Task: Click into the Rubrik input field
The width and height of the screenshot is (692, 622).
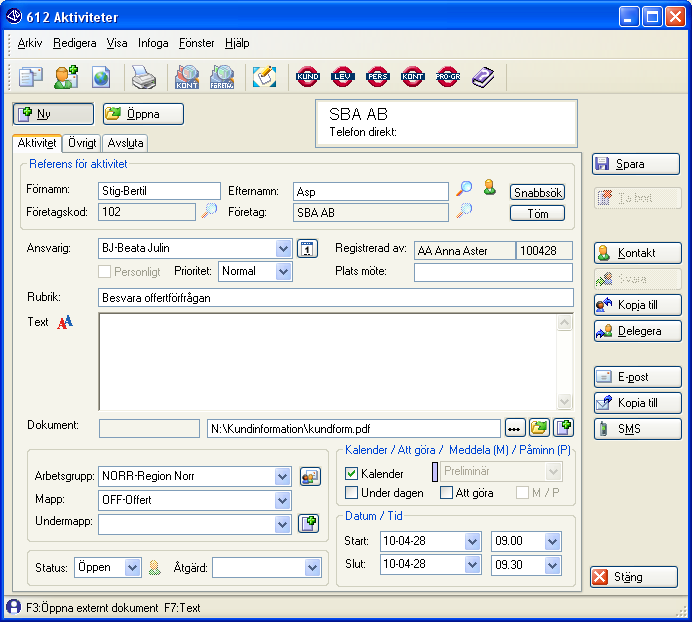Action: click(335, 298)
